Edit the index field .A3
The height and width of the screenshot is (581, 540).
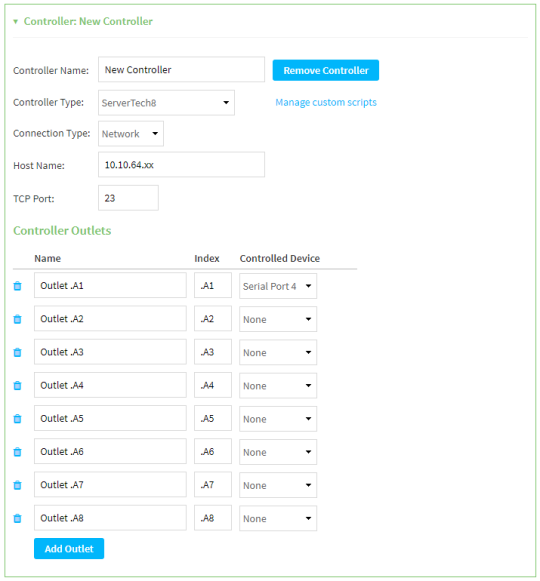point(213,352)
